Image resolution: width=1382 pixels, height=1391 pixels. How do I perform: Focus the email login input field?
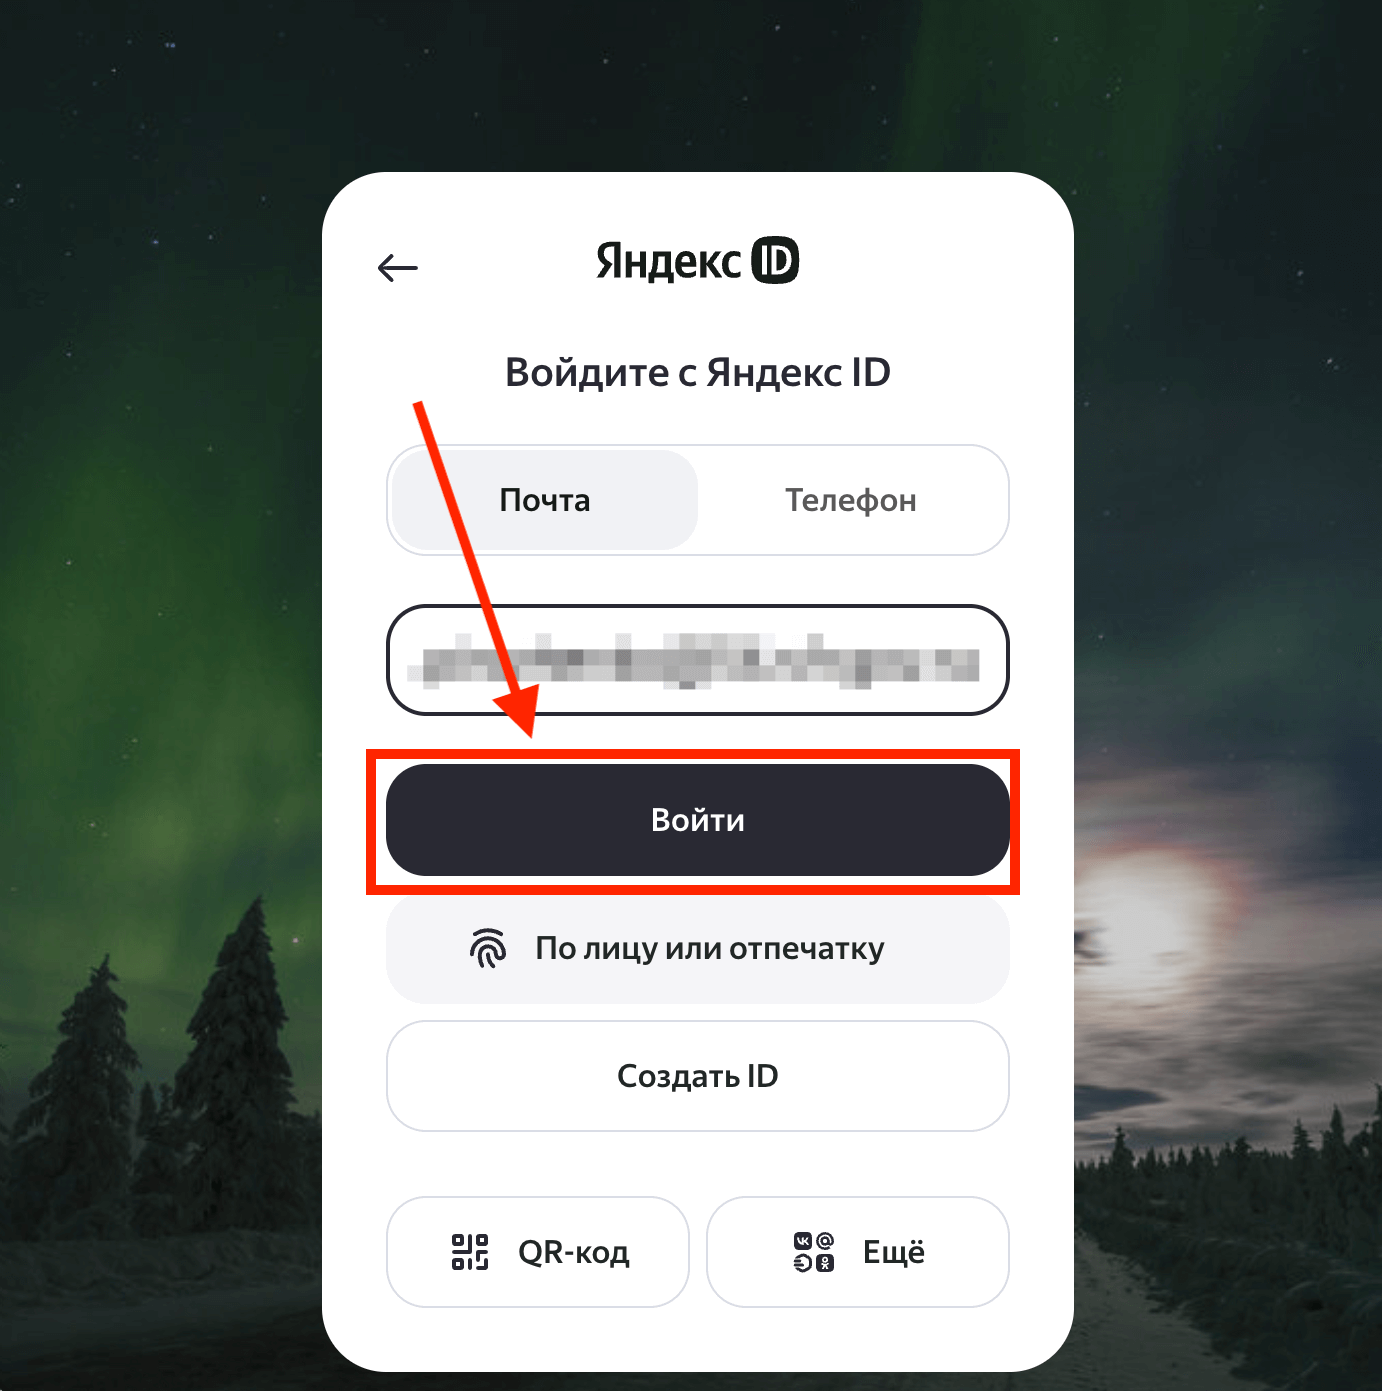[698, 660]
